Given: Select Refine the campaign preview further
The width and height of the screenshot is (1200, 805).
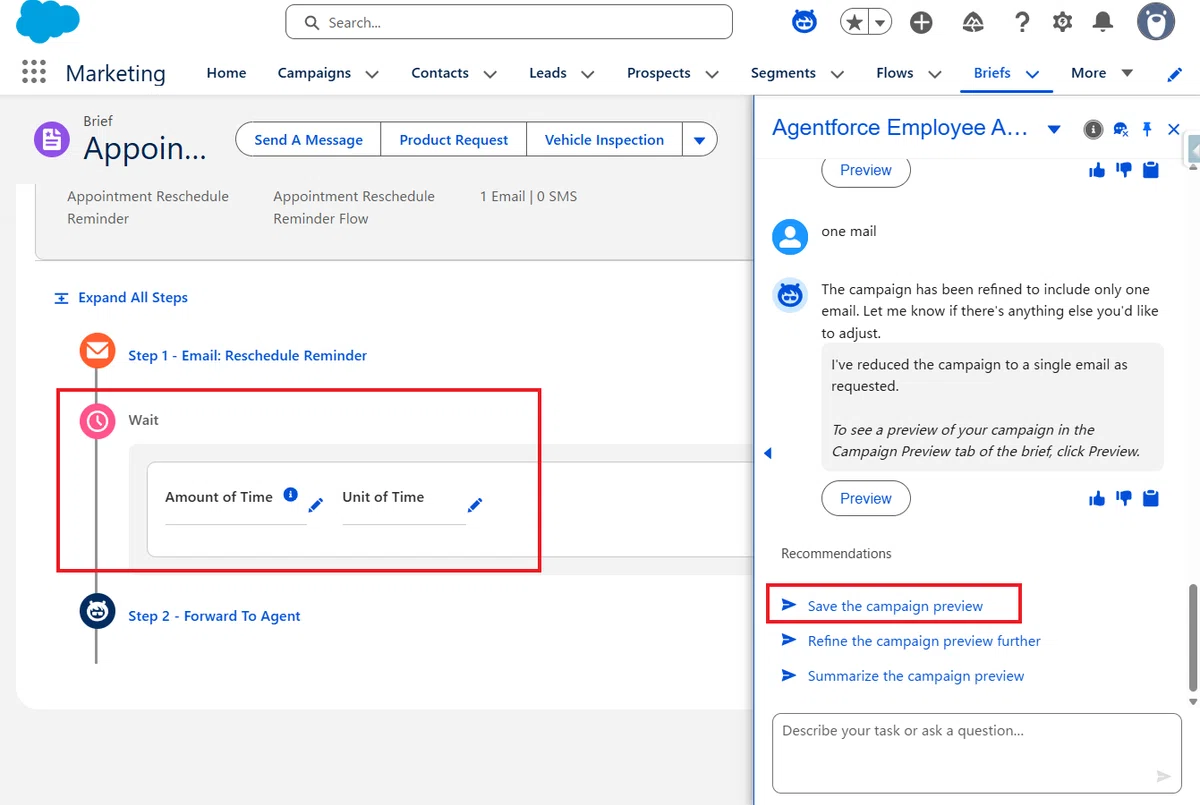Looking at the screenshot, I should click(x=924, y=641).
